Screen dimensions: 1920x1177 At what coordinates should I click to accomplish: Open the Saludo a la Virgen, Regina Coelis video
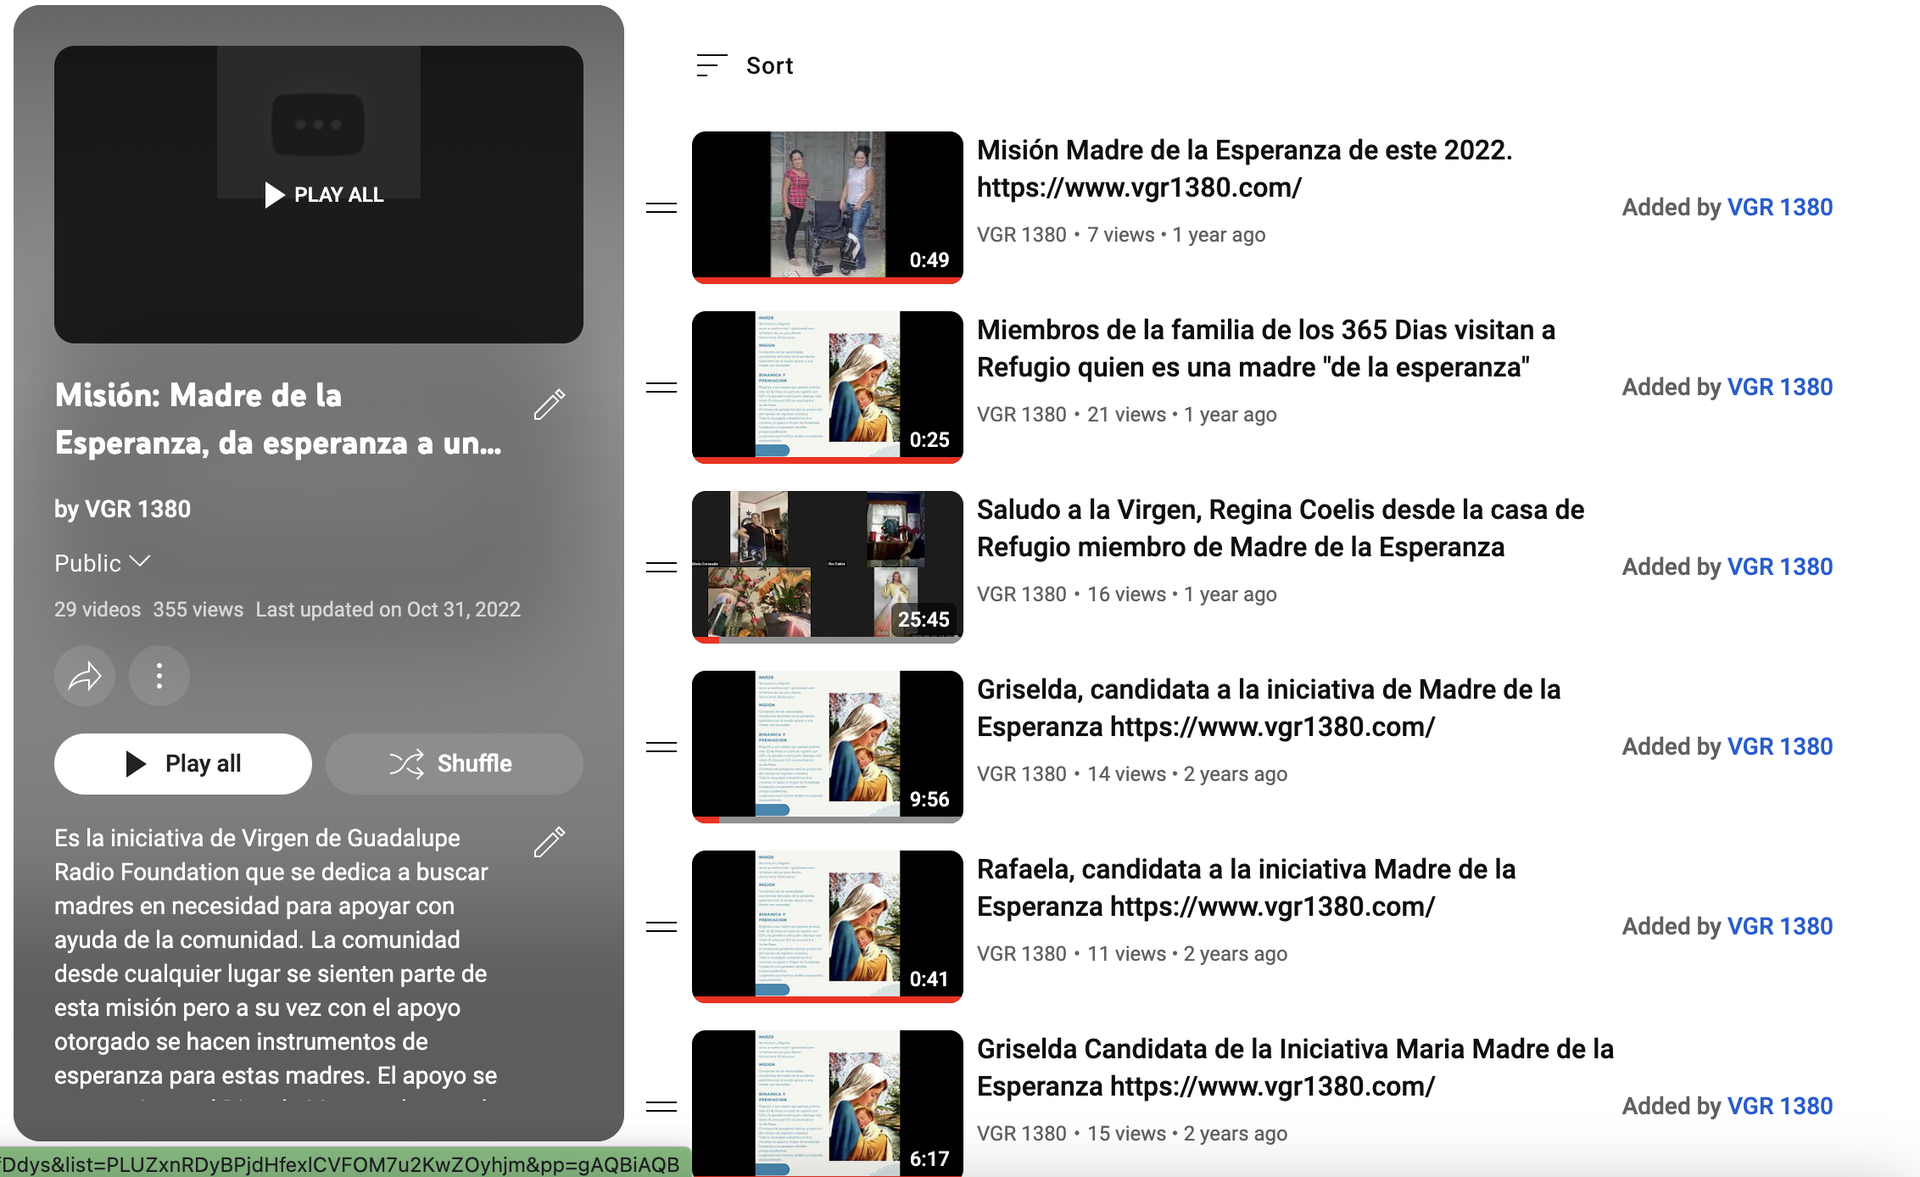point(1280,529)
